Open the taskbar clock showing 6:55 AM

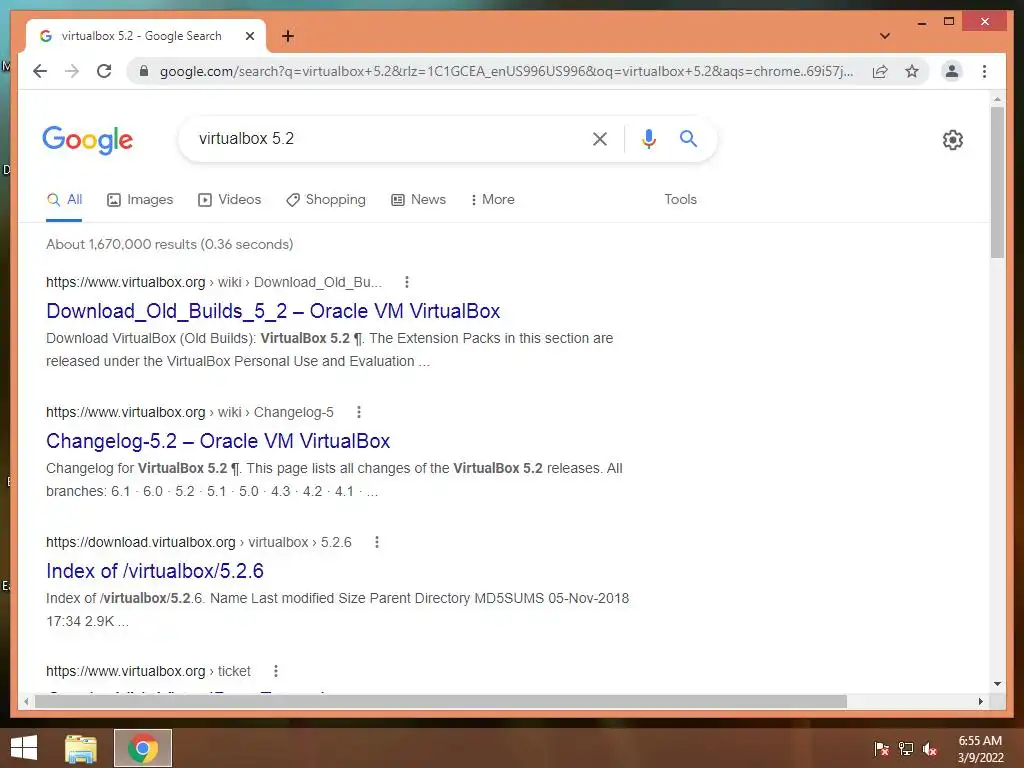coord(980,748)
